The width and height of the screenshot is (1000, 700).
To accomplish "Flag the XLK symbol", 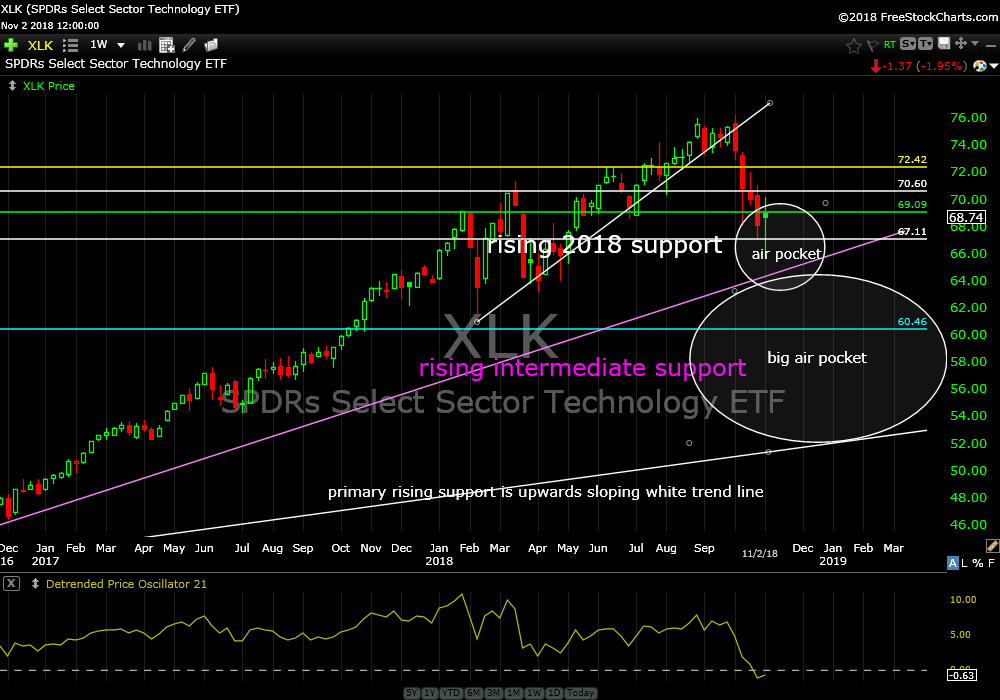I will click(x=871, y=45).
